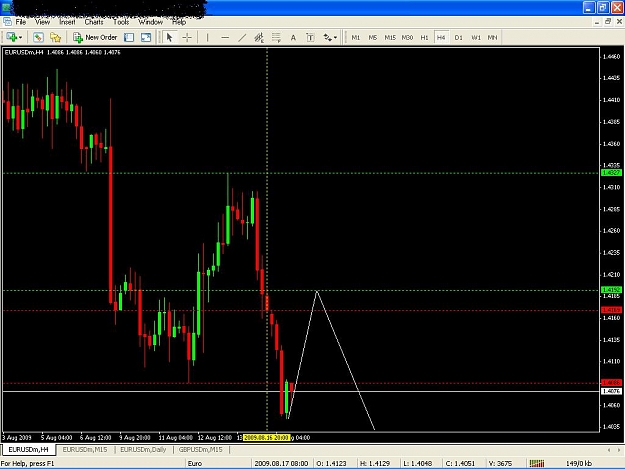Minimize the inner chart window button
Screen dimensions: 625x469
pos(597,22)
